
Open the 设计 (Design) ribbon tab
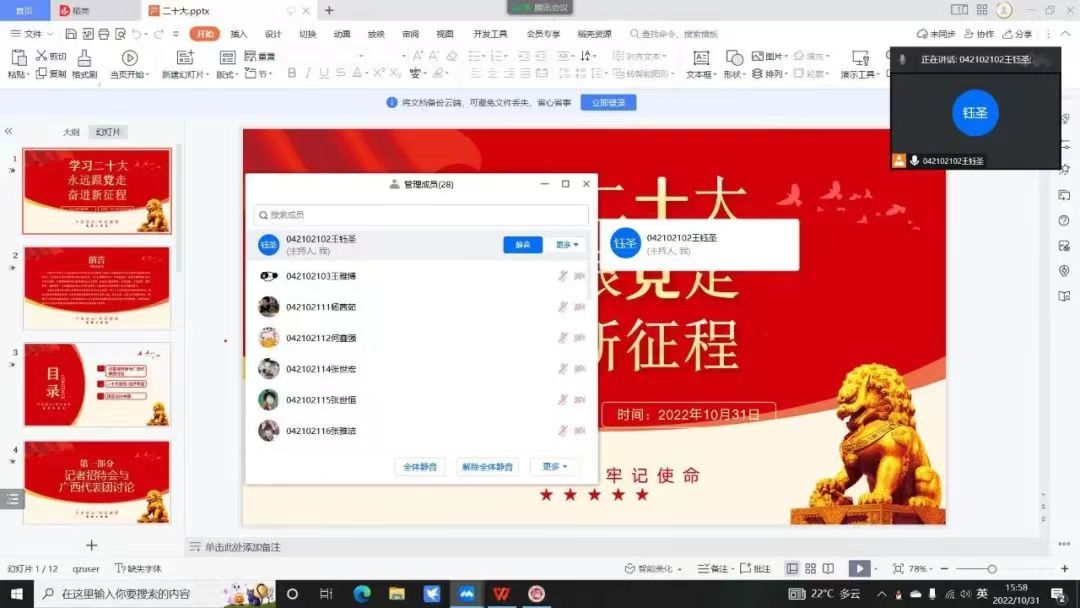click(273, 34)
